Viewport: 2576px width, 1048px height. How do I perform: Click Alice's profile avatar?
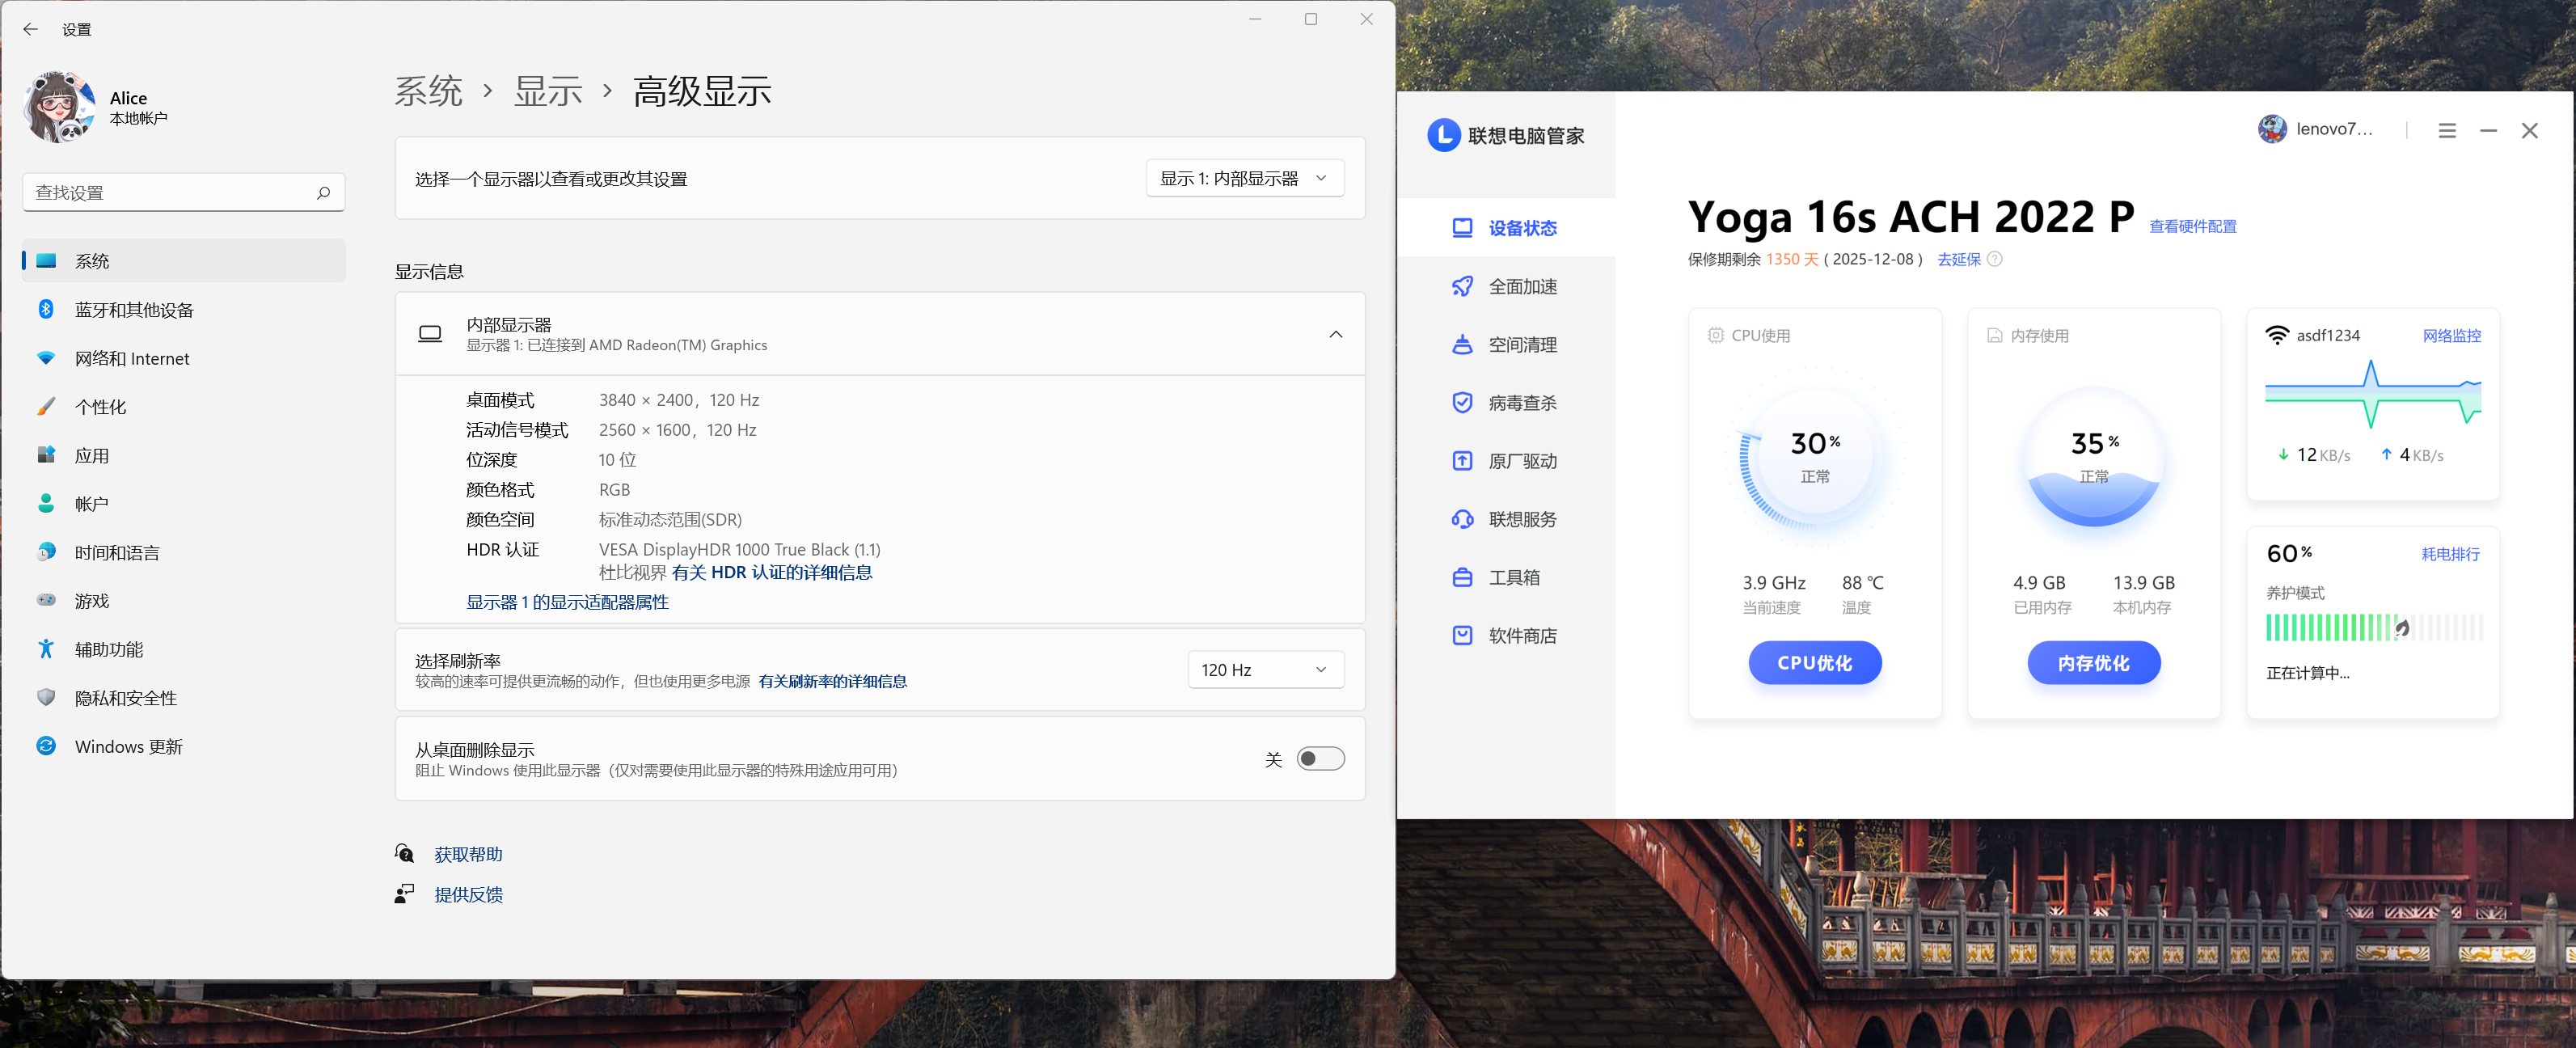pyautogui.click(x=60, y=107)
